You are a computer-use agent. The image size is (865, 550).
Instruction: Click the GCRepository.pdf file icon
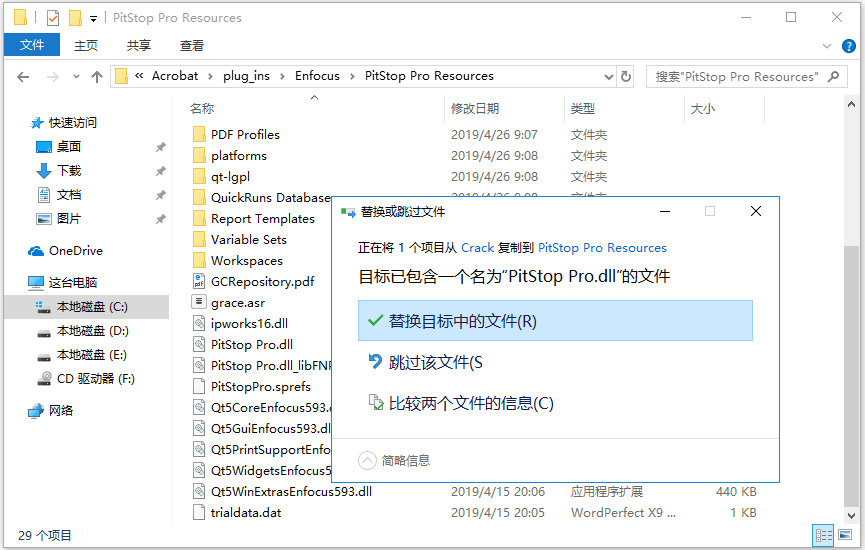pos(199,281)
